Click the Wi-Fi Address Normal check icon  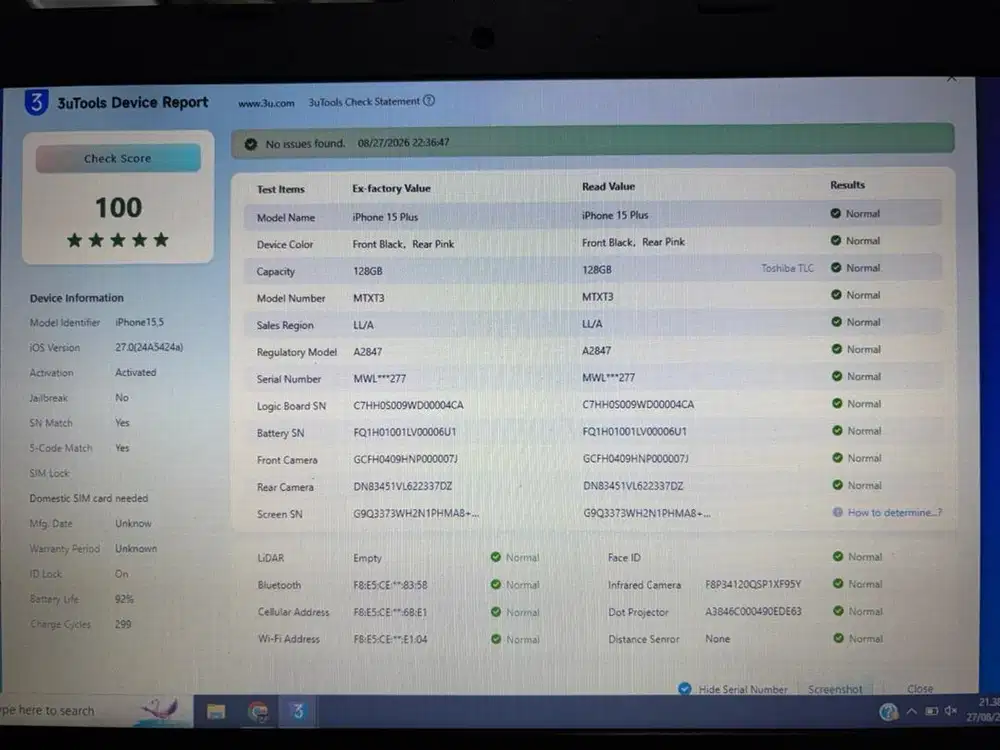(x=496, y=638)
